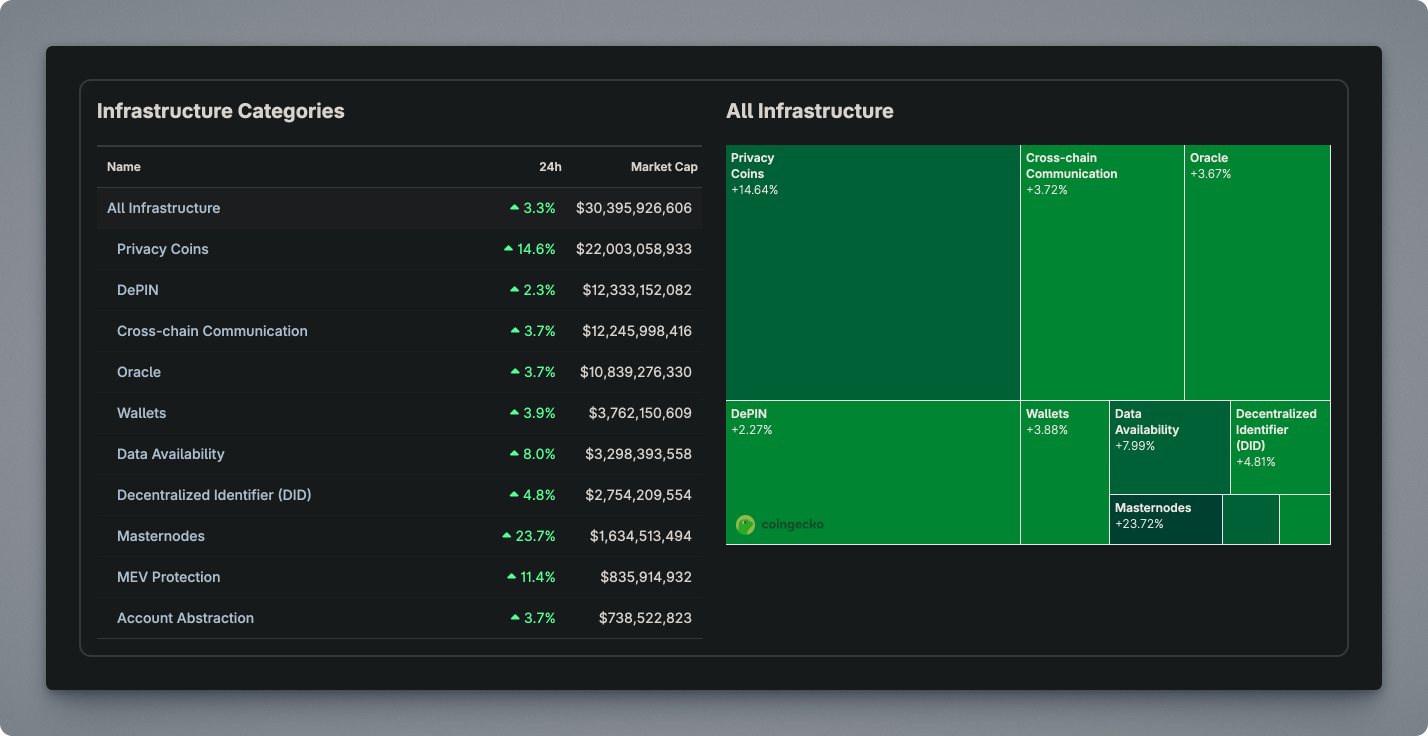1428x736 pixels.
Task: Select the Wallets tile in the heatmap
Action: click(1063, 470)
